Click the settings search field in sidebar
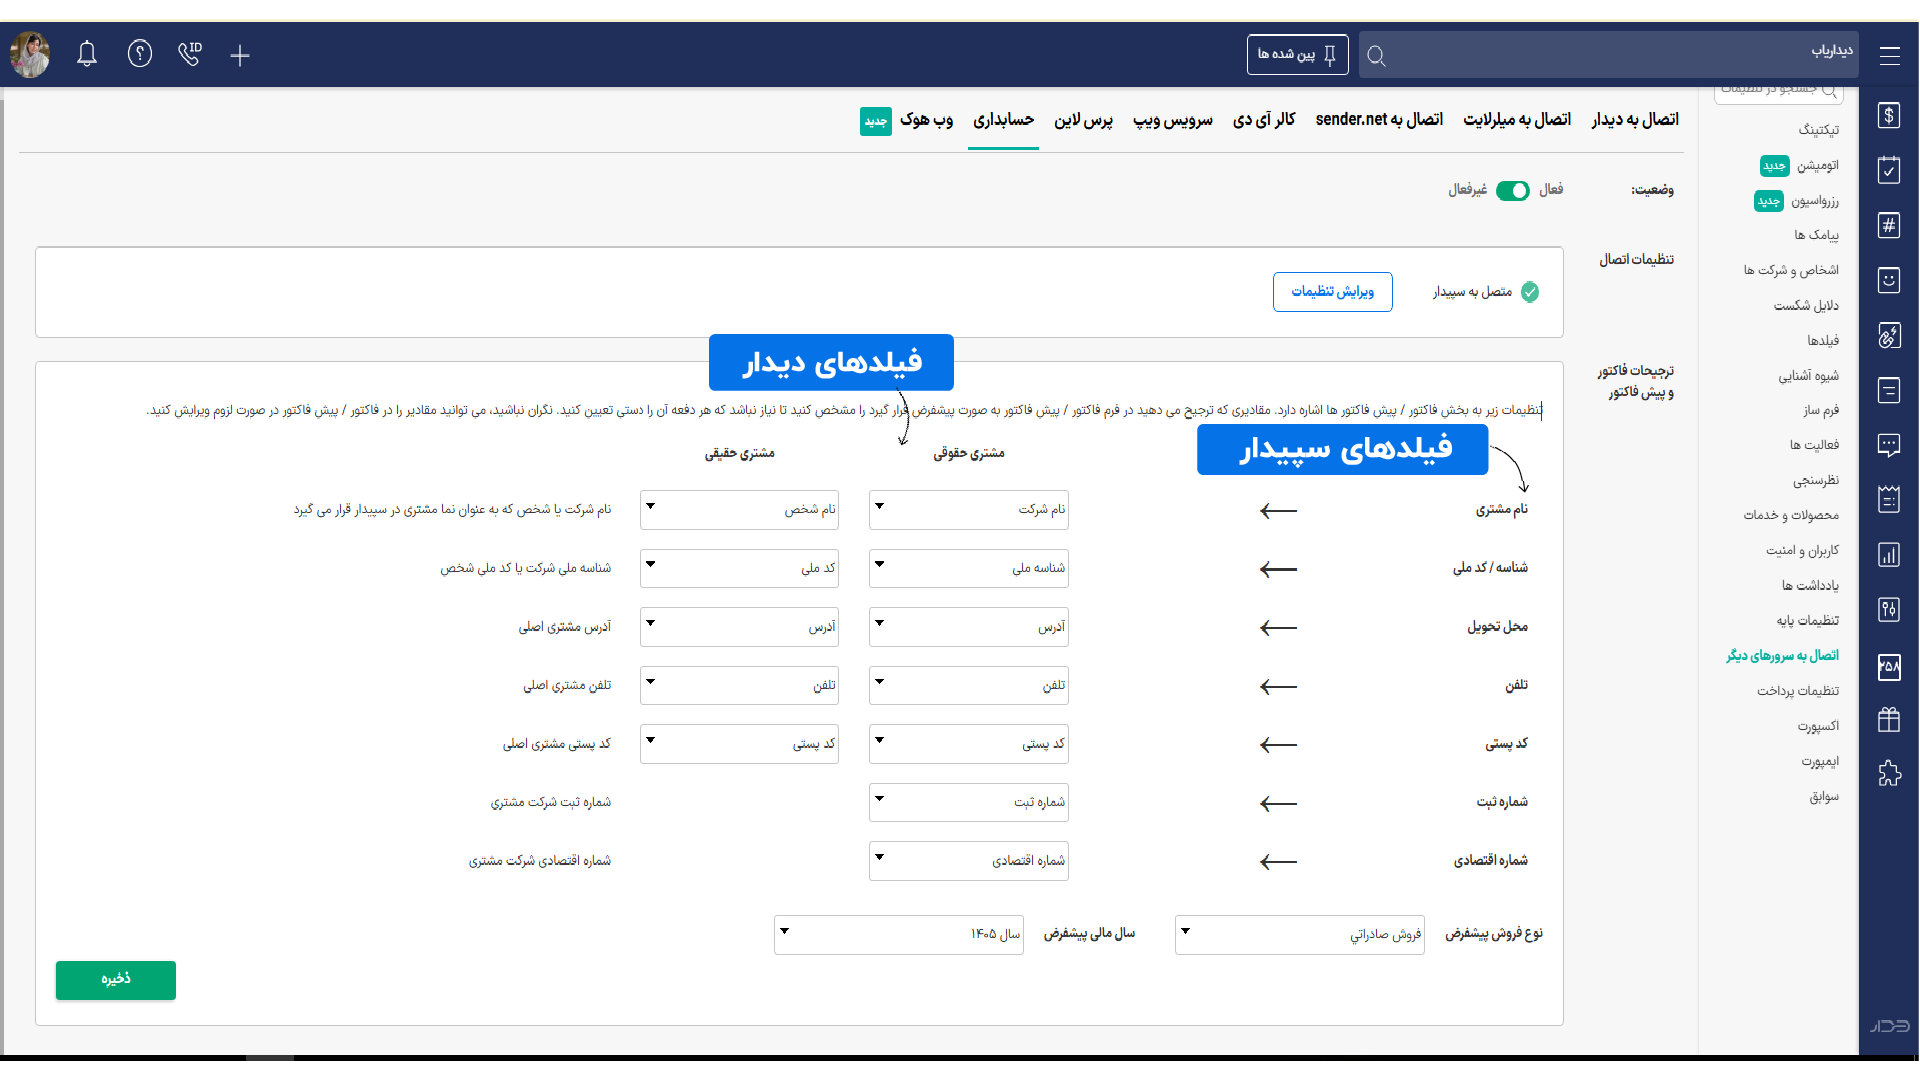 [x=1778, y=93]
